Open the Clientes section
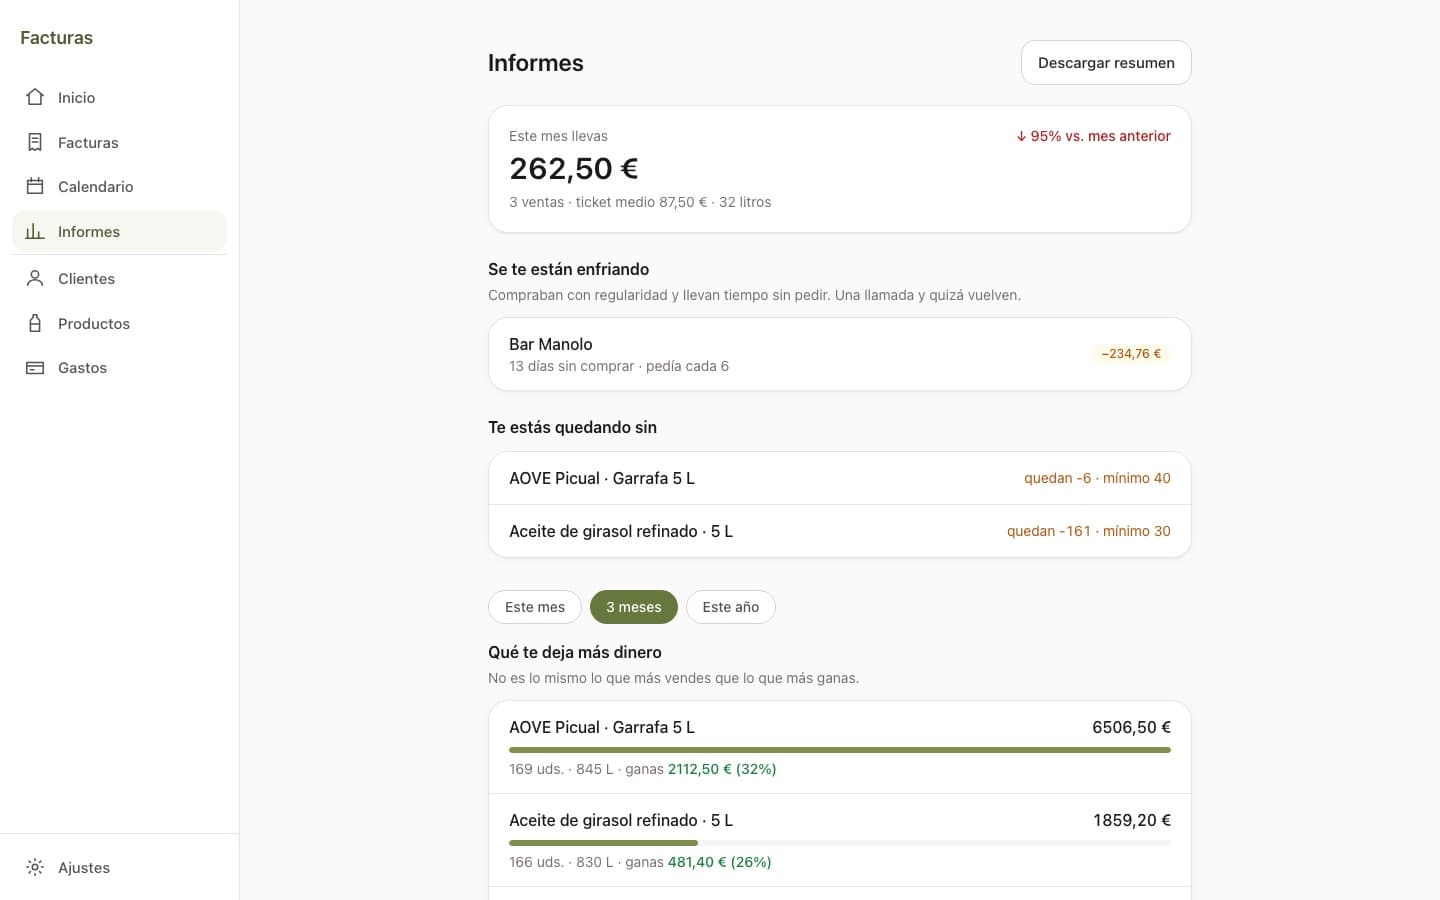 [119, 278]
